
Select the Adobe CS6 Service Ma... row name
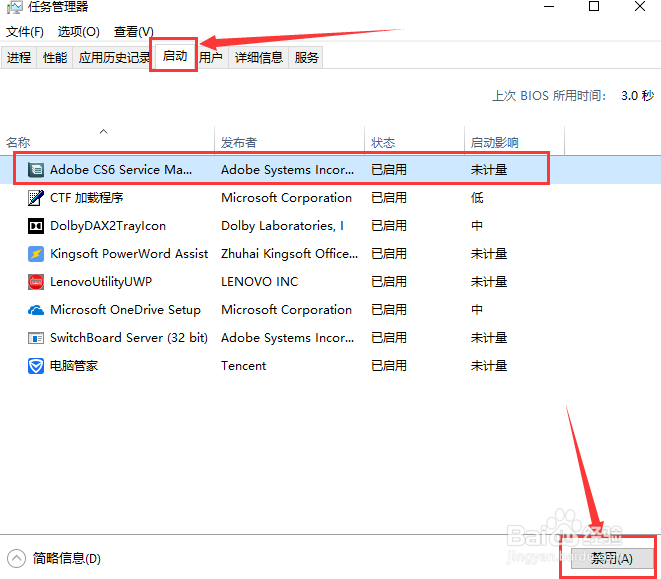(x=121, y=170)
